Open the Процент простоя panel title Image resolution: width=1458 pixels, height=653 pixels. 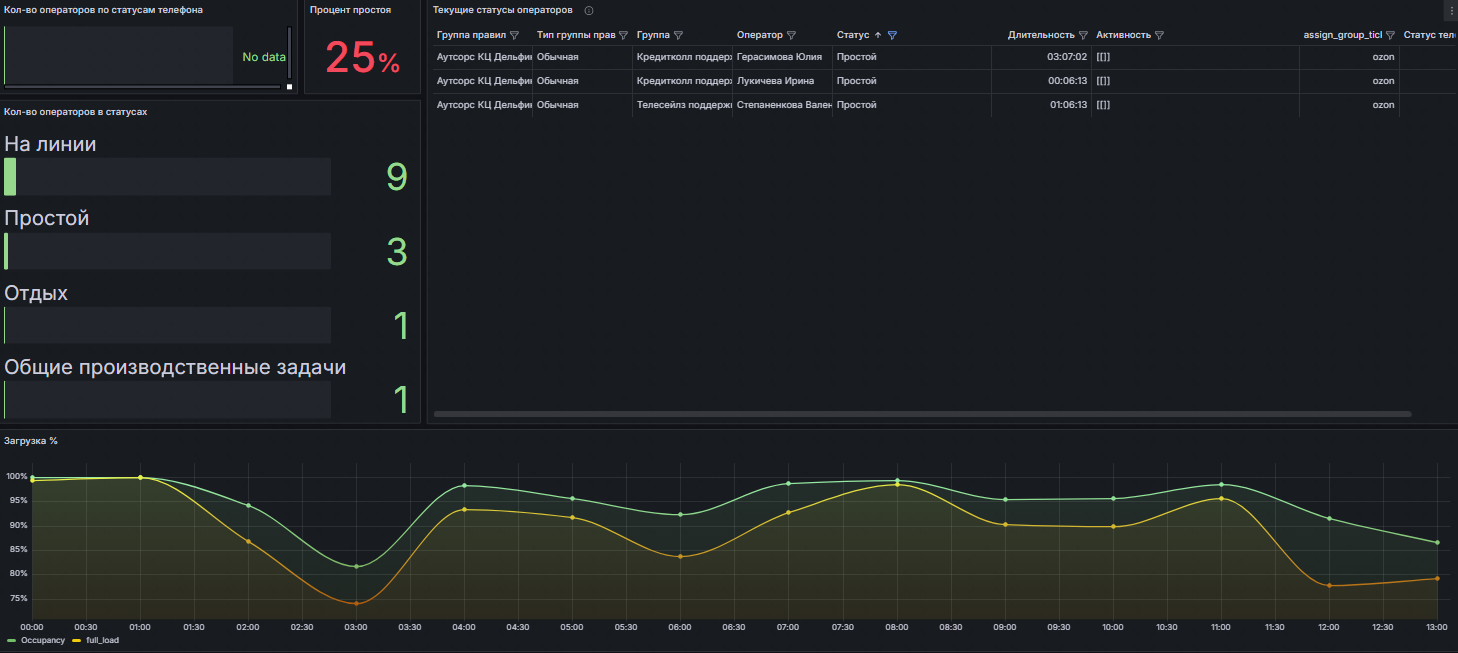coord(350,10)
